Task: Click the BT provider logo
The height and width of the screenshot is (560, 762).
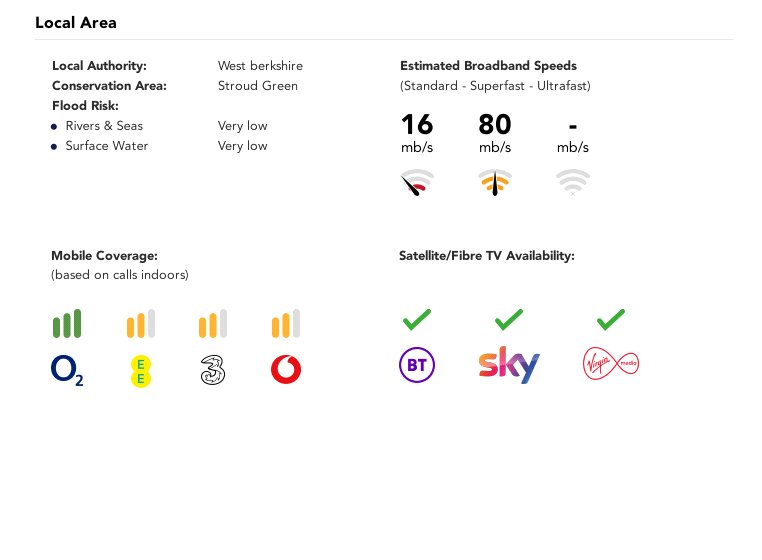Action: tap(417, 365)
